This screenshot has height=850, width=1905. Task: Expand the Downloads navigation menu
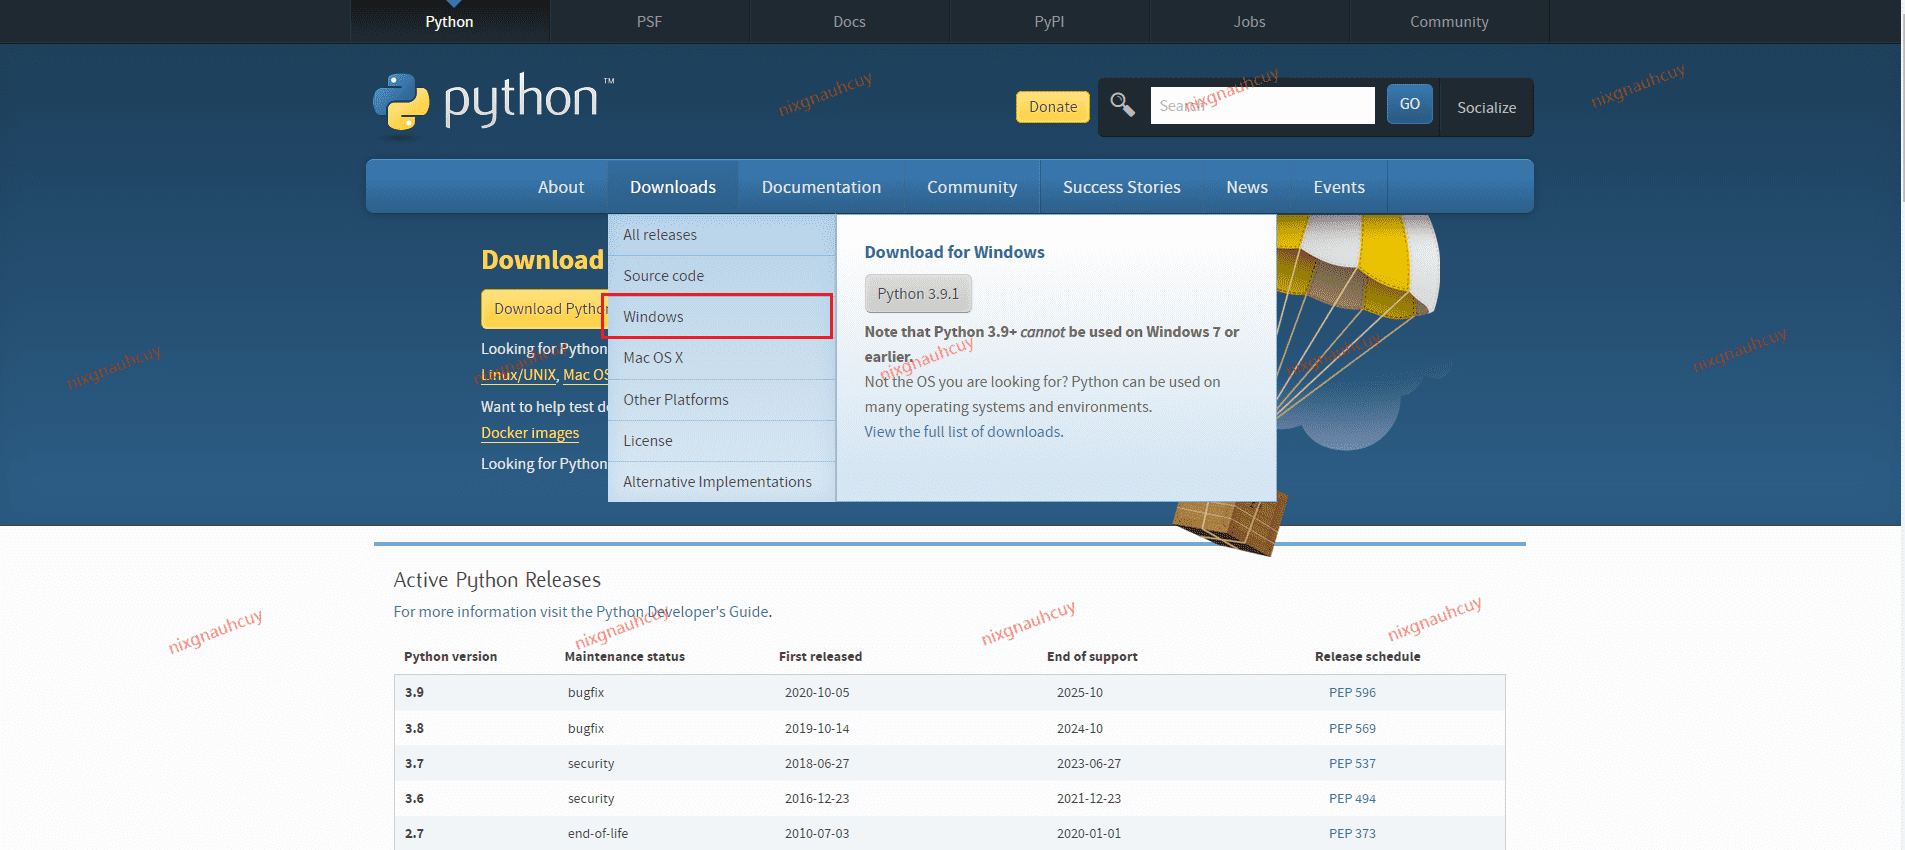[x=672, y=187]
